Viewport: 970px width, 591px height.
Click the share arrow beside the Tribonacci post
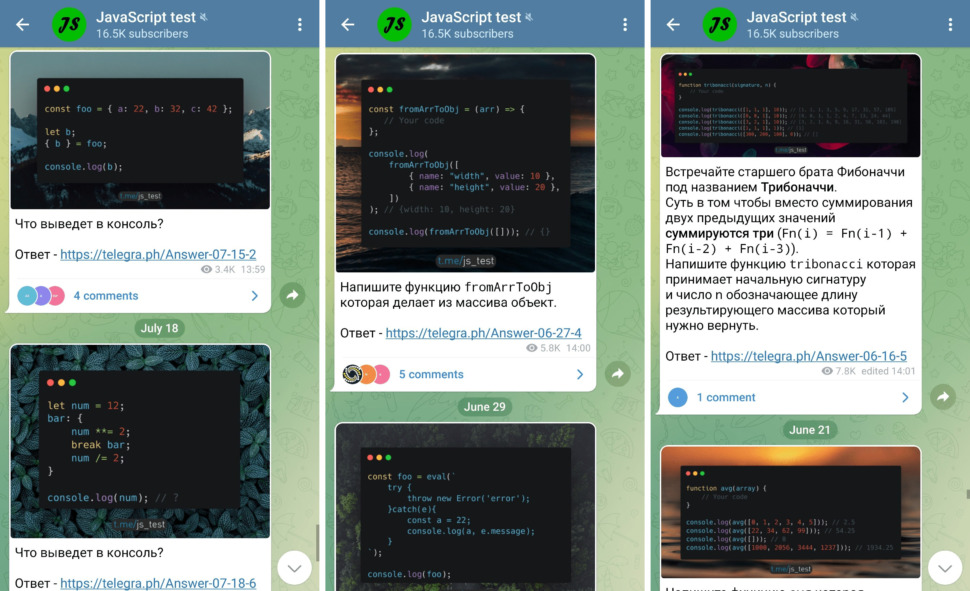point(942,397)
